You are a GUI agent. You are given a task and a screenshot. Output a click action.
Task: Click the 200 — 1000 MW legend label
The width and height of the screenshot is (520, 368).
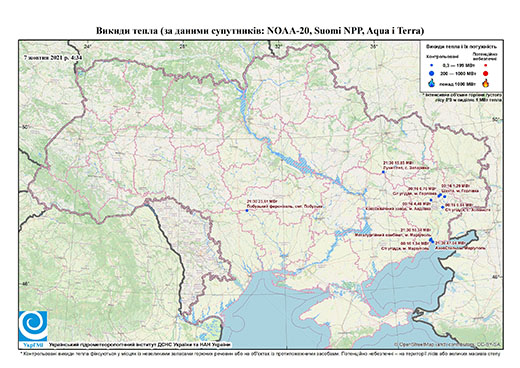[457, 74]
